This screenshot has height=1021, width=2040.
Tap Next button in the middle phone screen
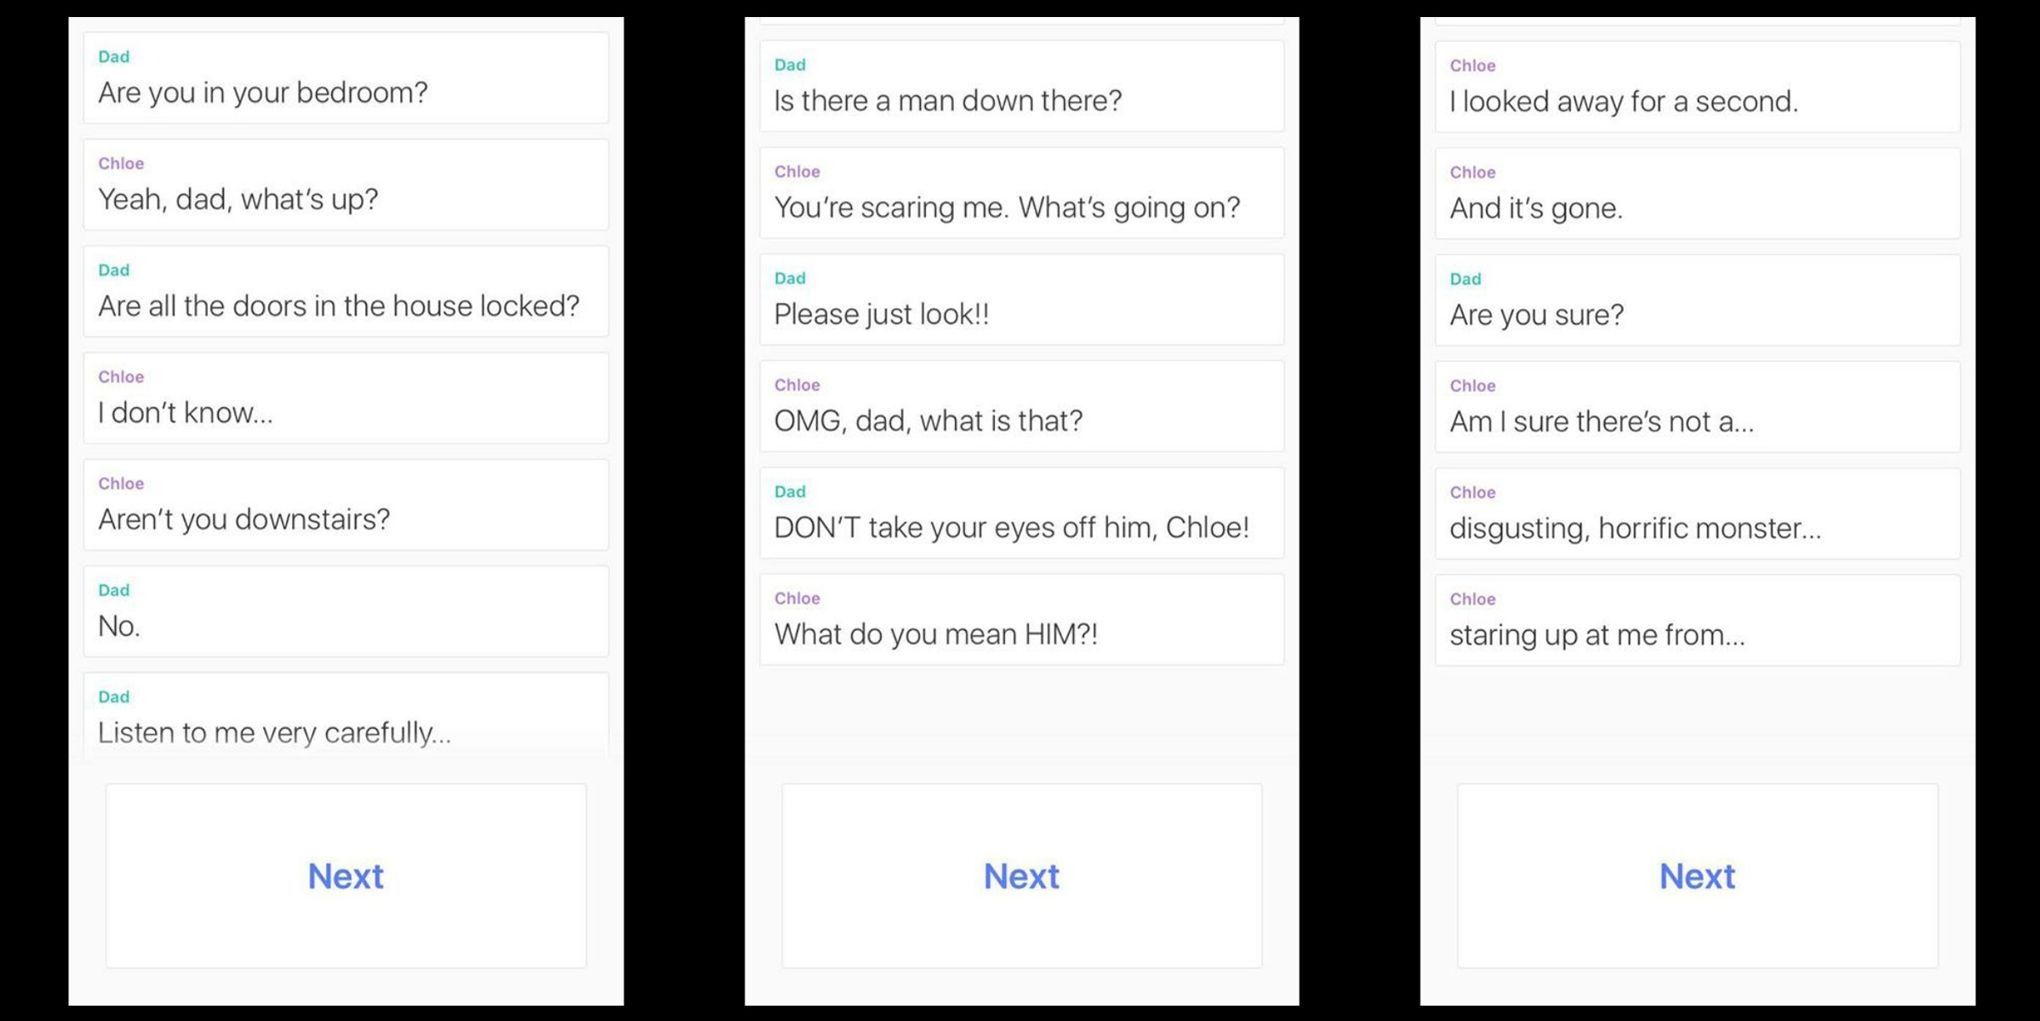(1021, 876)
